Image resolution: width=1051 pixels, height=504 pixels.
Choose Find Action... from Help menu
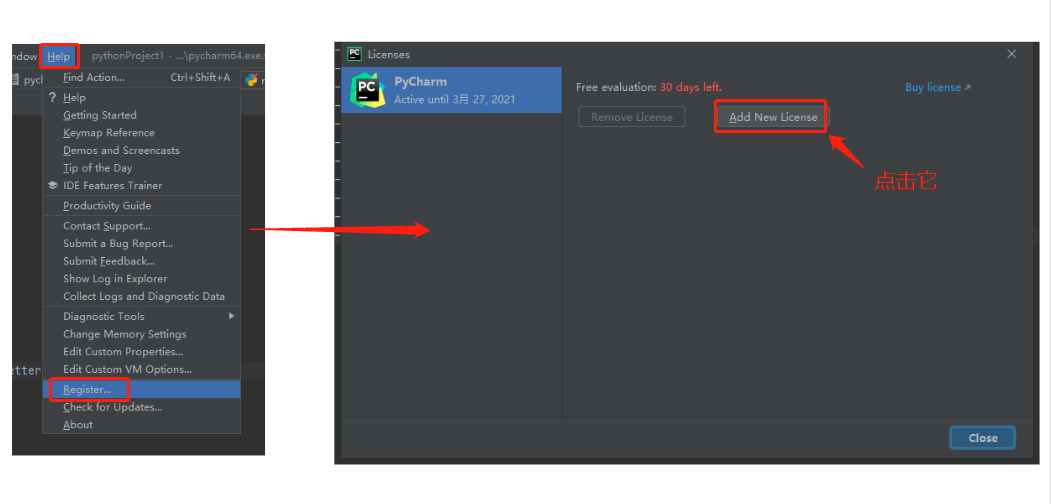pos(141,78)
